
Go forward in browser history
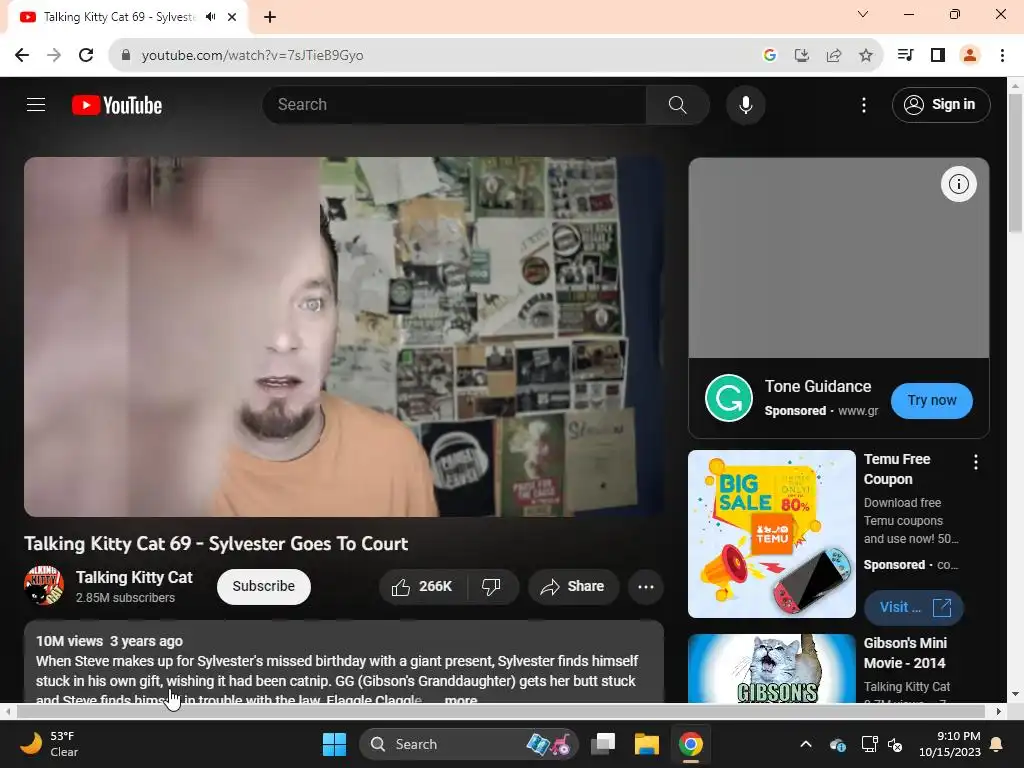point(54,55)
